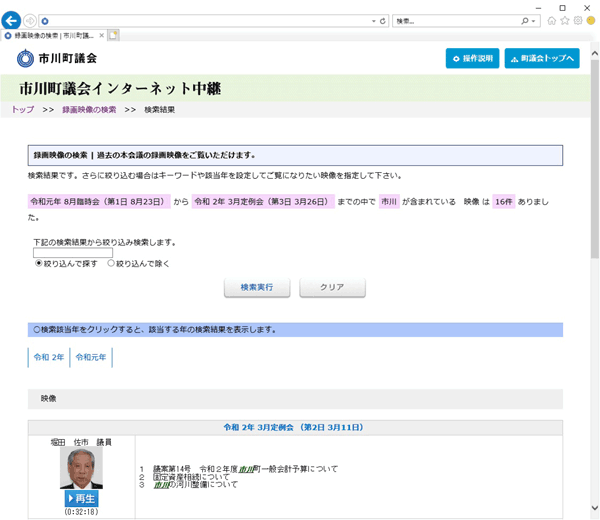
Task: Click the search magnifier icon
Action: coord(525,21)
